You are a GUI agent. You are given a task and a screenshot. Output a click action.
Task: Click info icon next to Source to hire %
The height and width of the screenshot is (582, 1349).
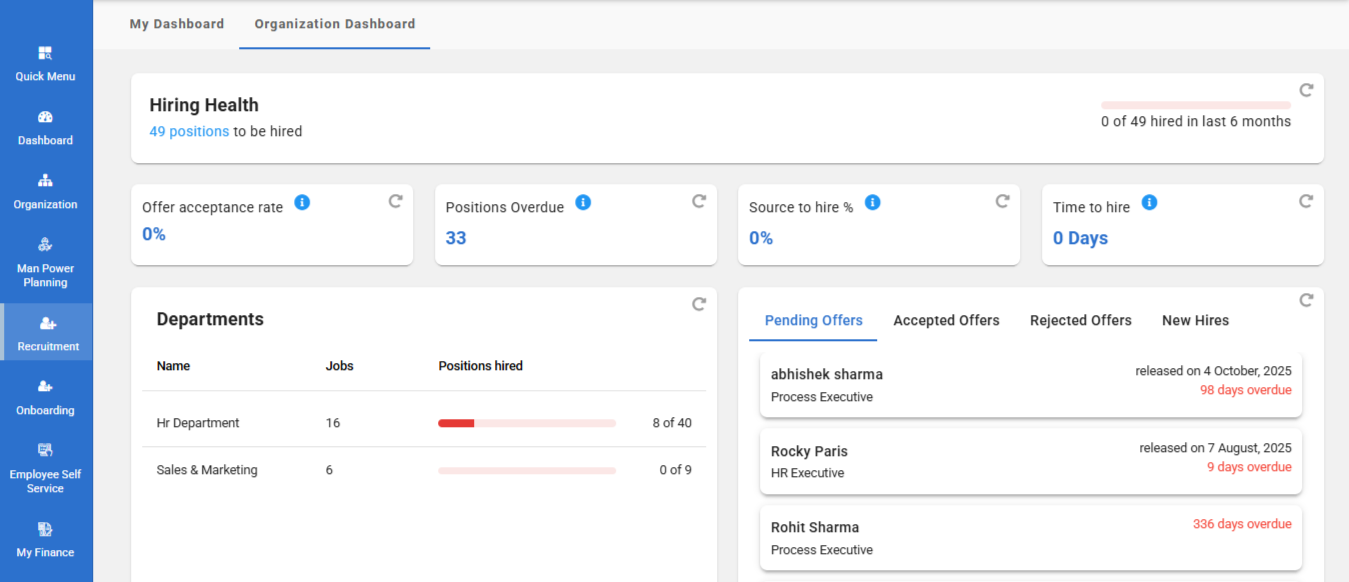click(872, 202)
